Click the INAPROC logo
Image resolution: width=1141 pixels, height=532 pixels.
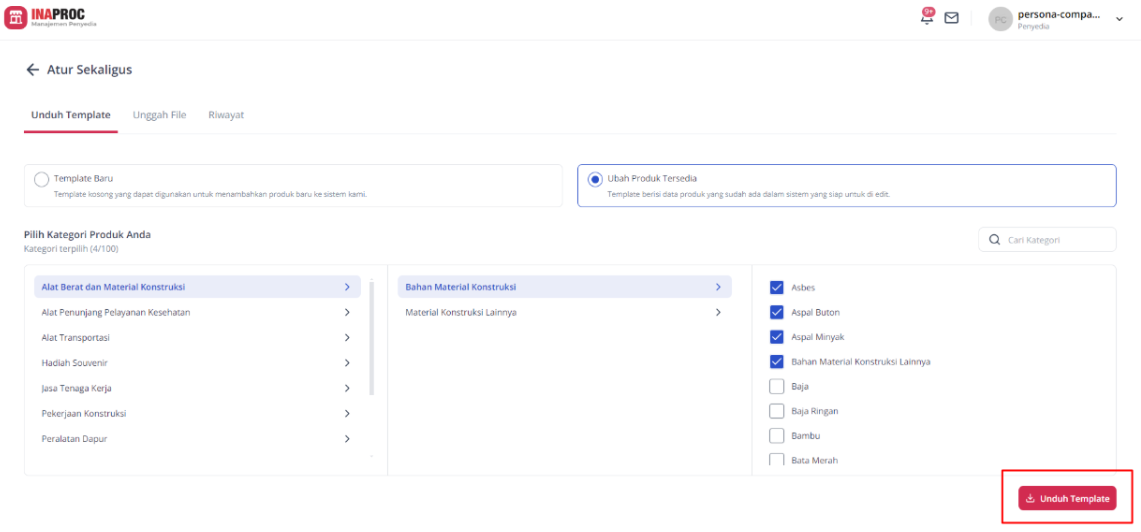point(51,17)
